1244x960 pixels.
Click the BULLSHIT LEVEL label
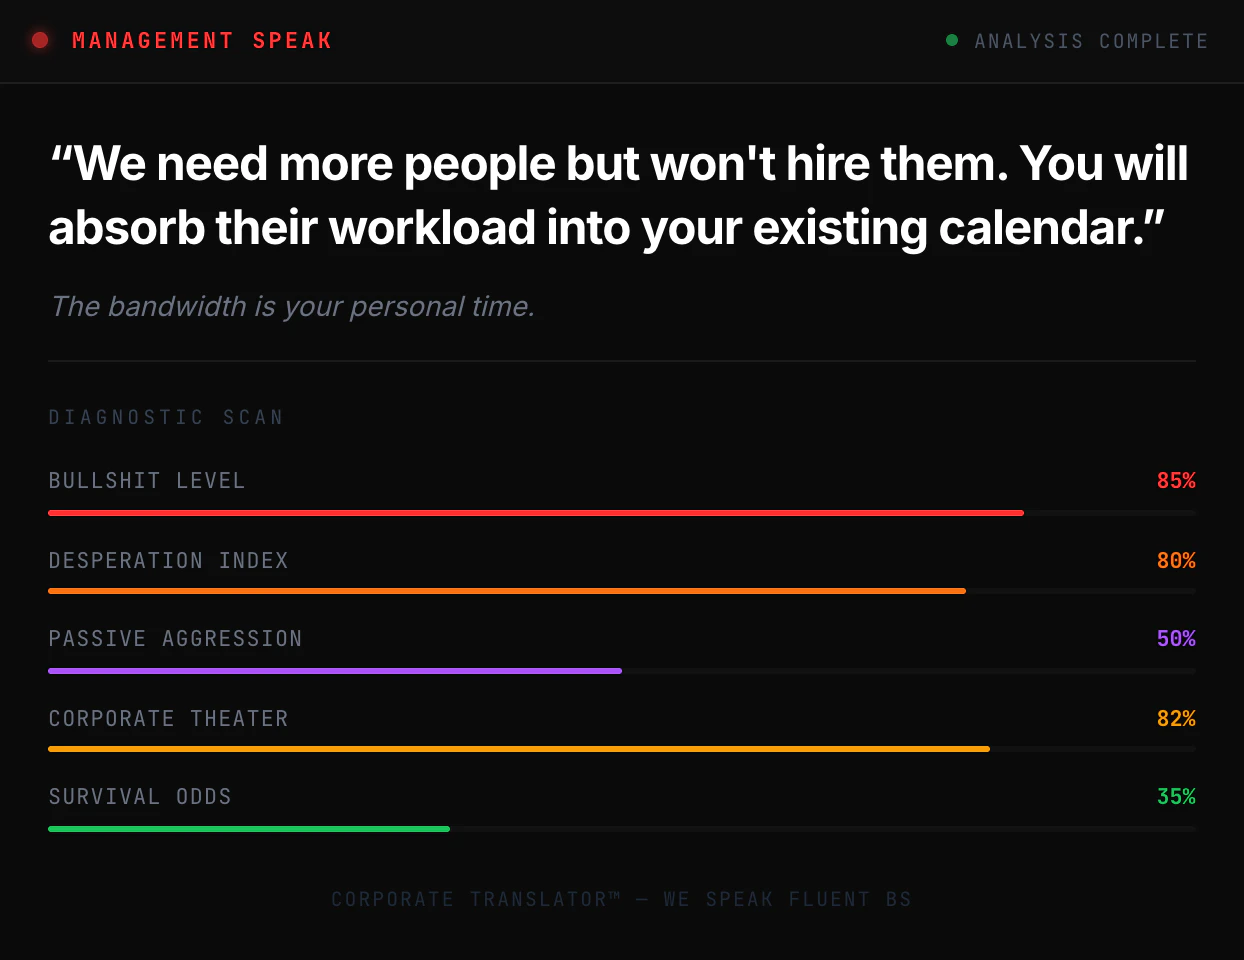(x=147, y=480)
